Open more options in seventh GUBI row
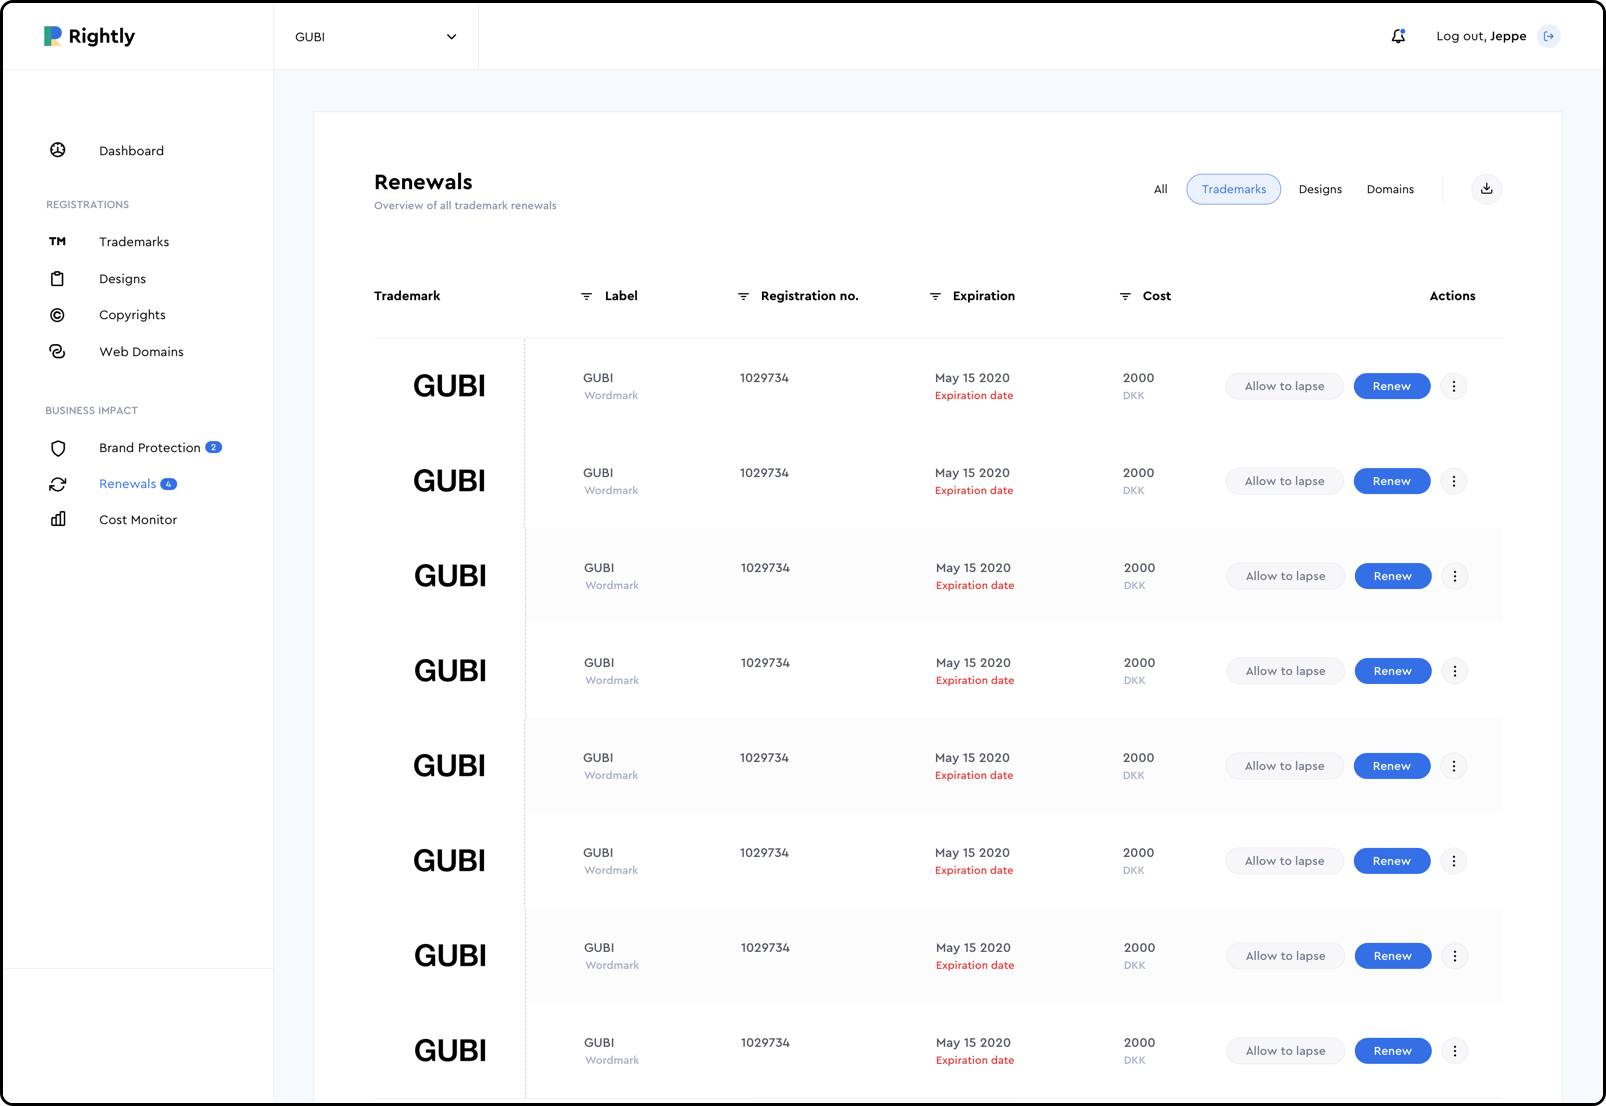The image size is (1606, 1106). tap(1455, 956)
